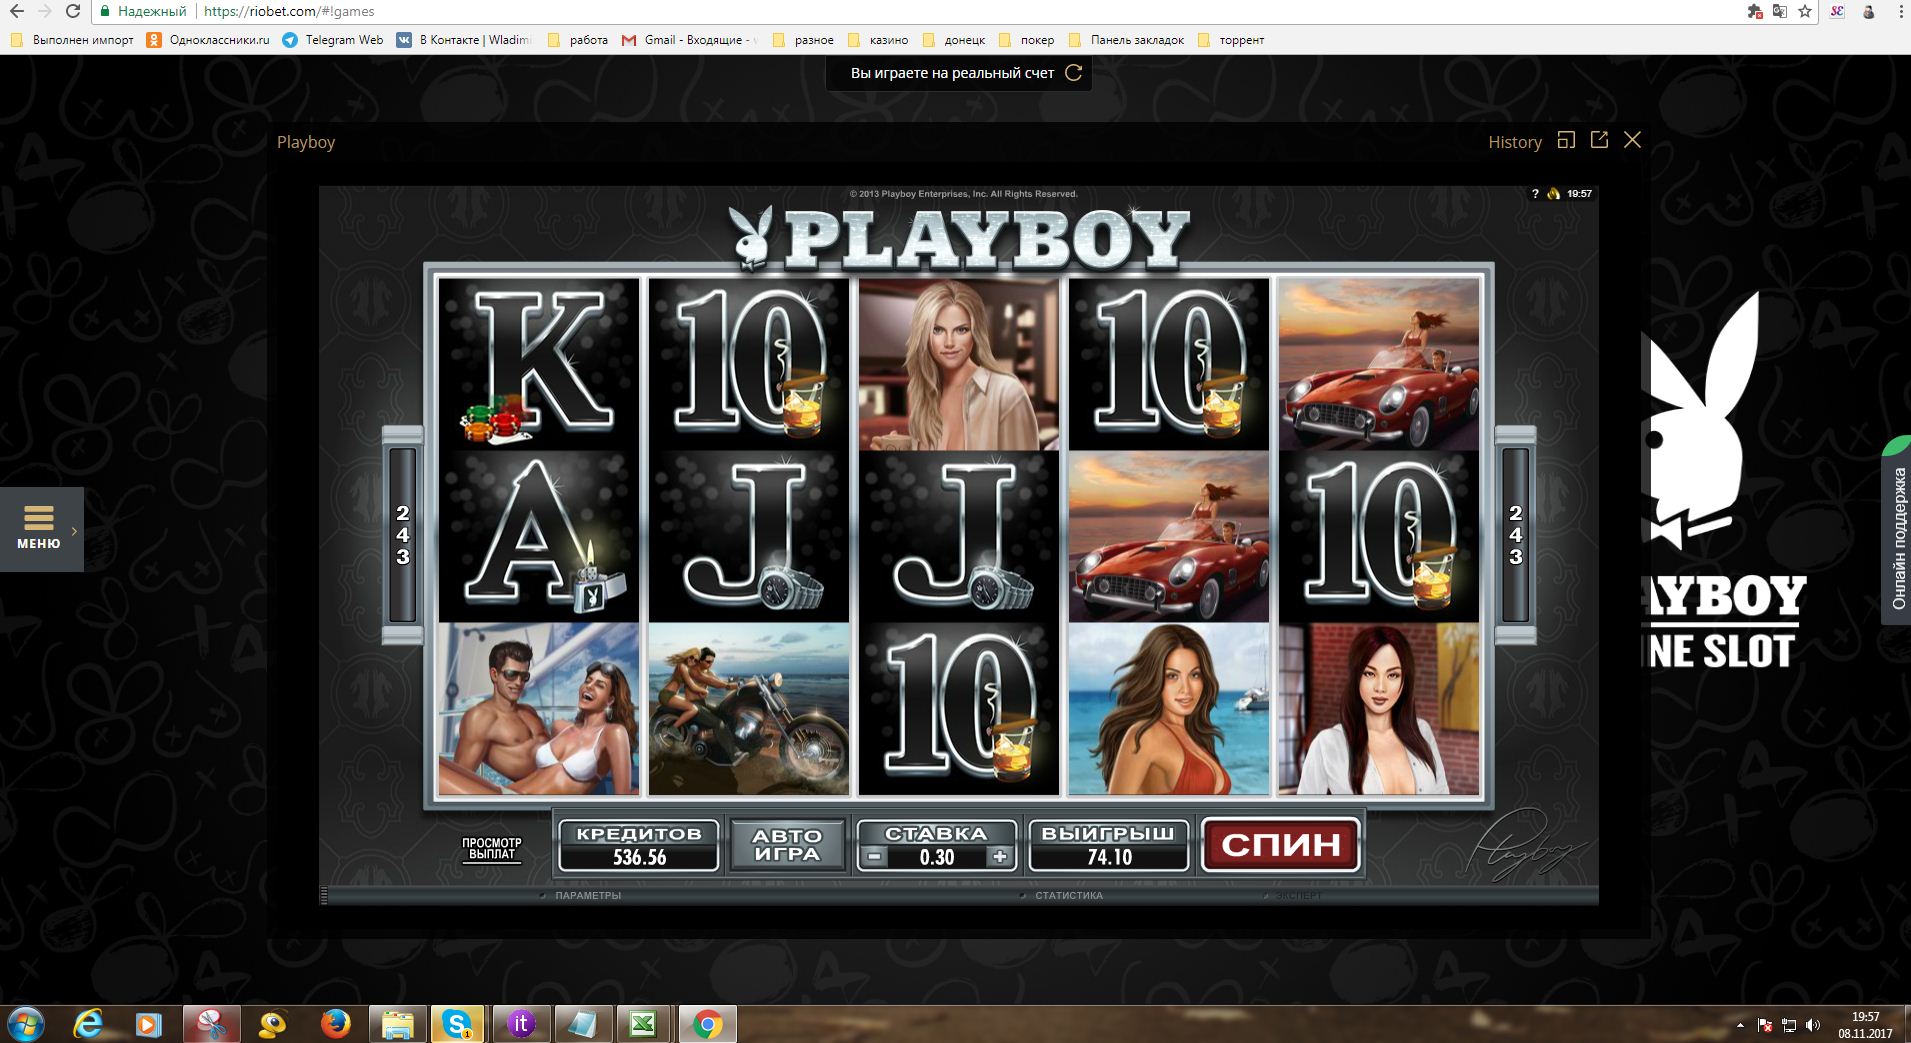The image size is (1911, 1043).
Task: Bookmark this page with the star icon
Action: coord(1804,12)
